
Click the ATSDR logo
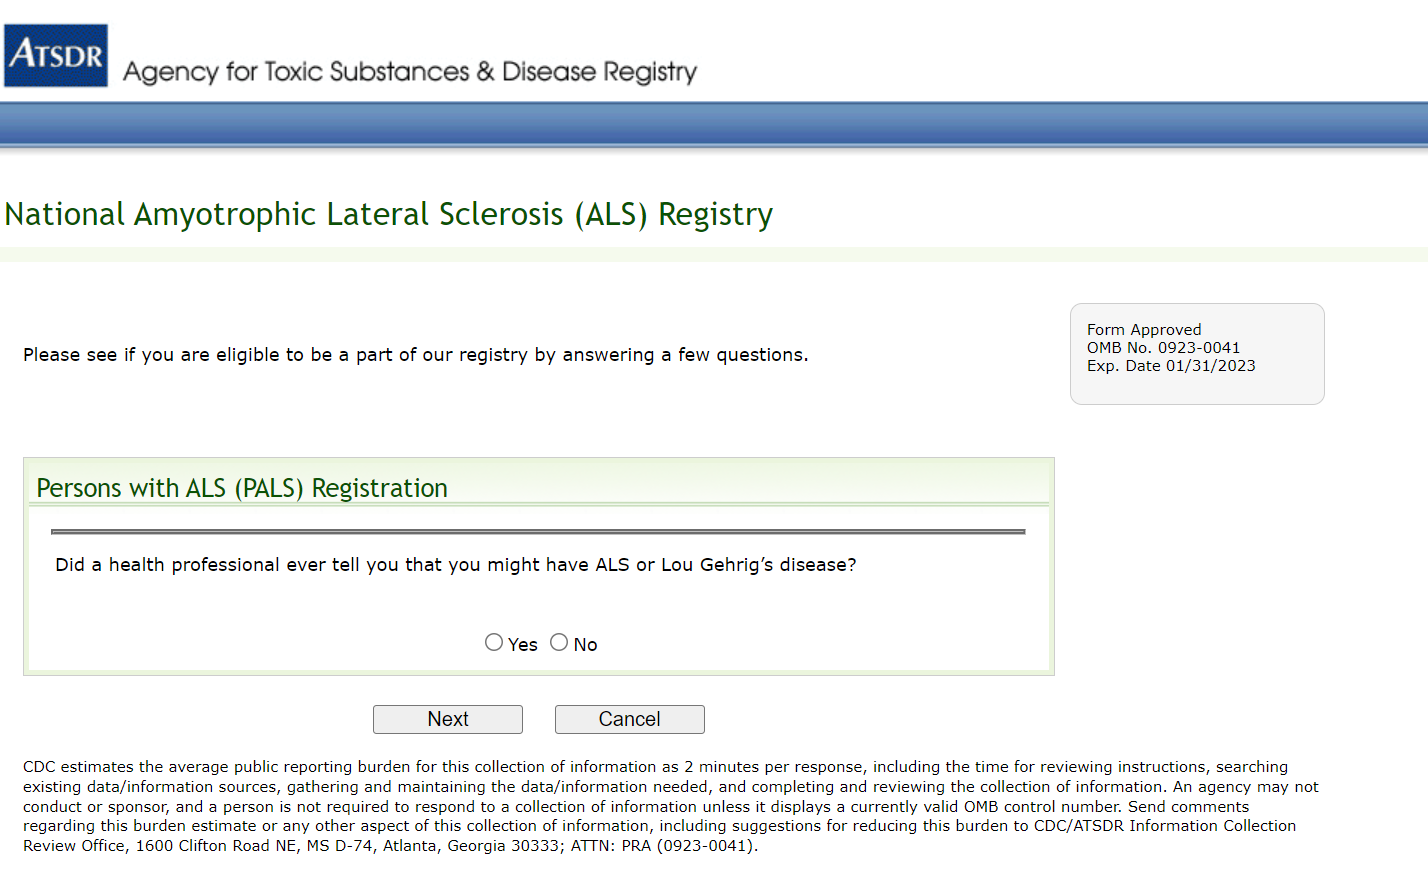point(56,56)
